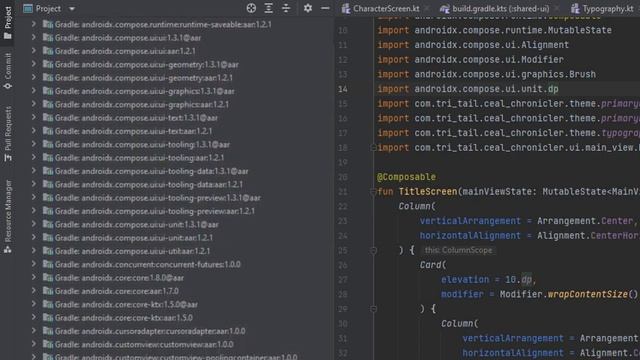This screenshot has width=640, height=360.
Task: Click the Select Opened File target icon
Action: coord(251,8)
